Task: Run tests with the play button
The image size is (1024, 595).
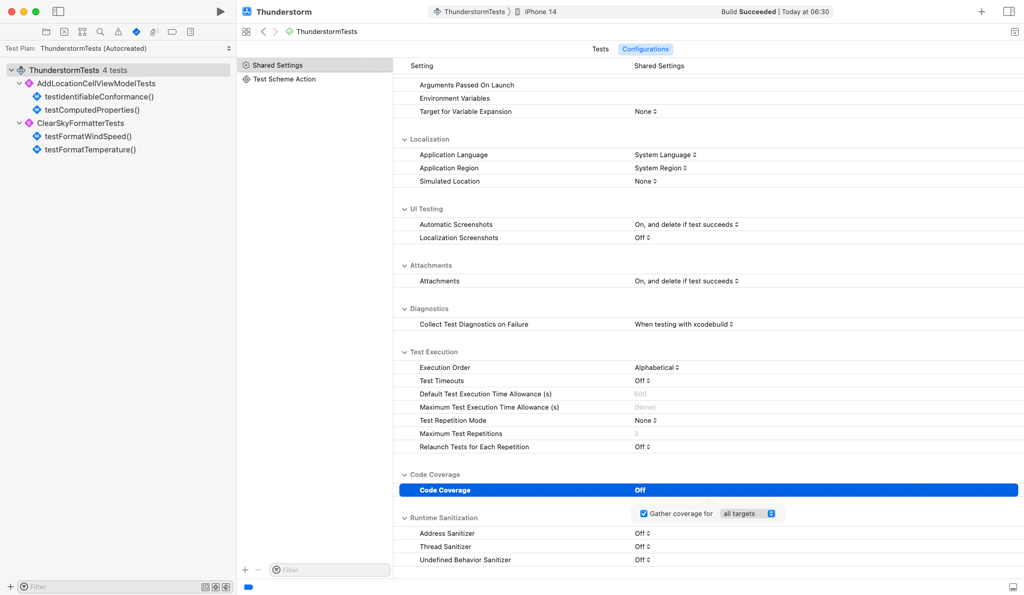Action: (x=219, y=11)
